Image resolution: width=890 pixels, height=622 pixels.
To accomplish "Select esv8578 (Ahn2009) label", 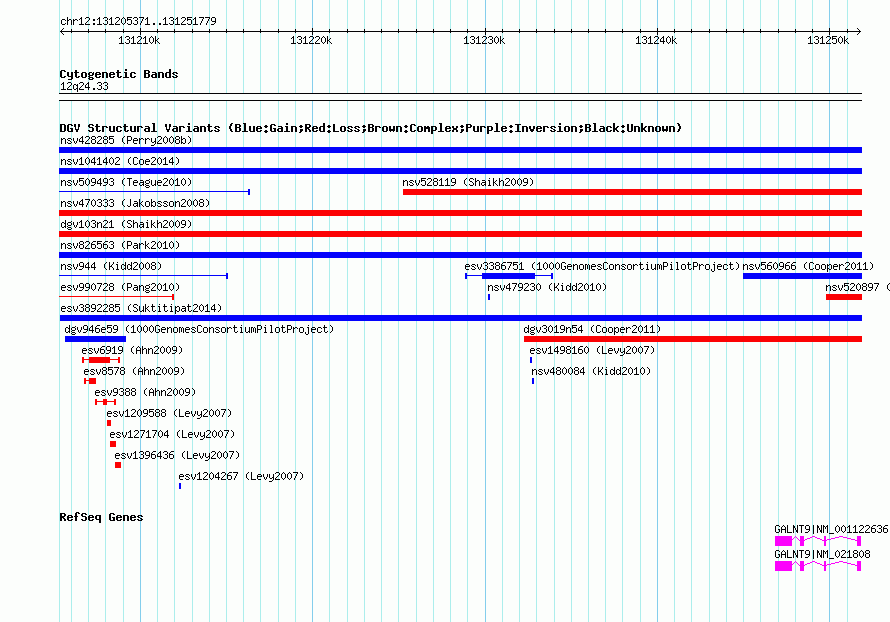I will point(134,371).
